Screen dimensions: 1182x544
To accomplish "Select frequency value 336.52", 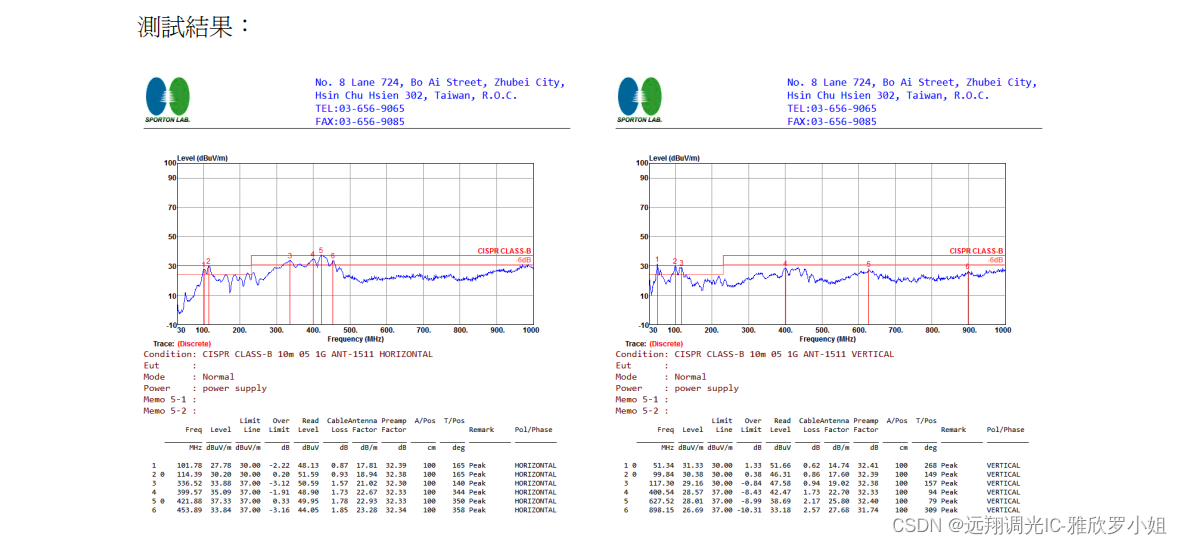I will click(x=191, y=483).
